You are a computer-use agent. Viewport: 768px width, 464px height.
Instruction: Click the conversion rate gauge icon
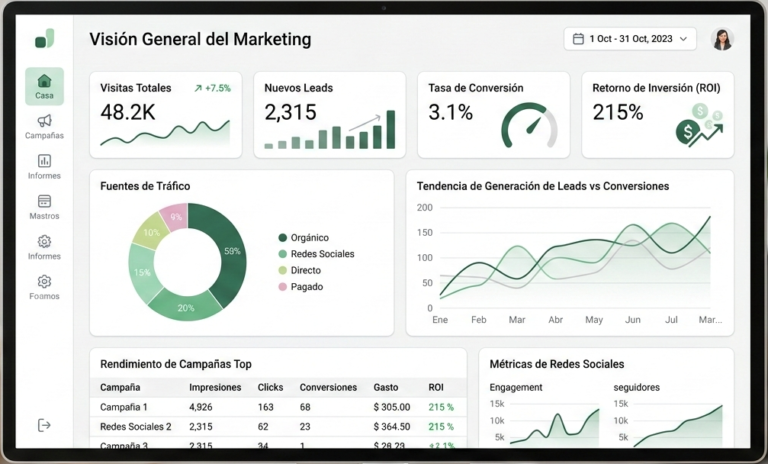[x=527, y=126]
